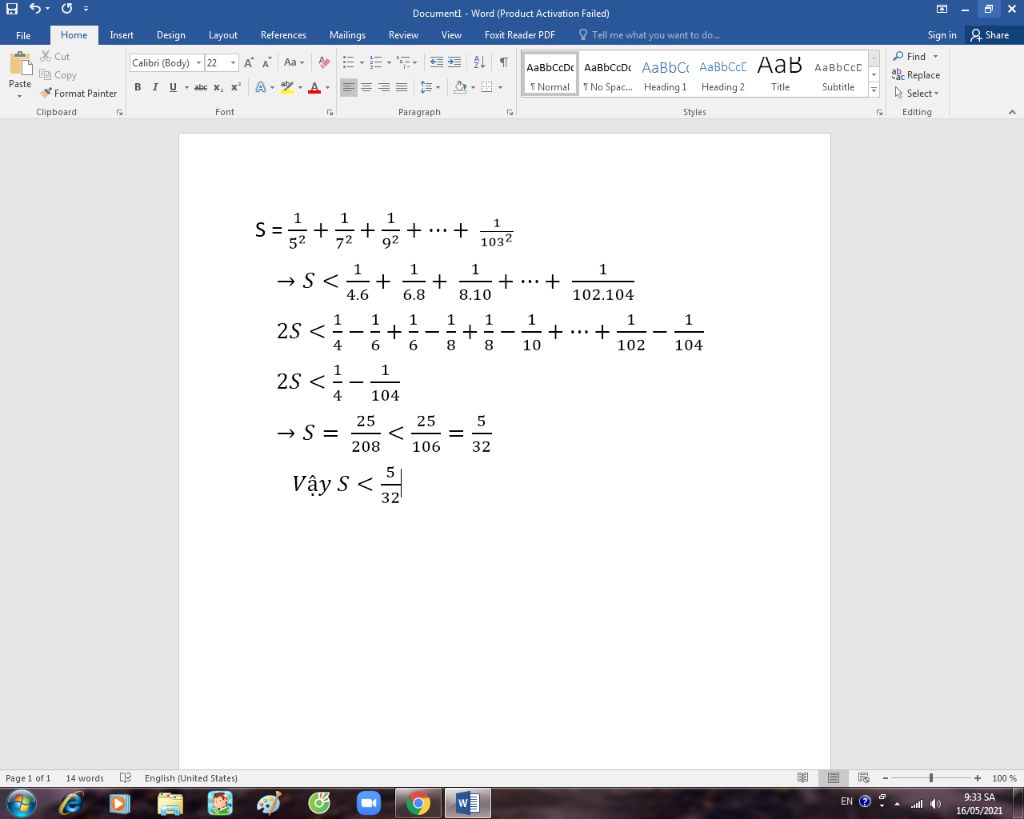Select the Format Painter tool
Viewport: 1024px width, 819px height.
[78, 93]
